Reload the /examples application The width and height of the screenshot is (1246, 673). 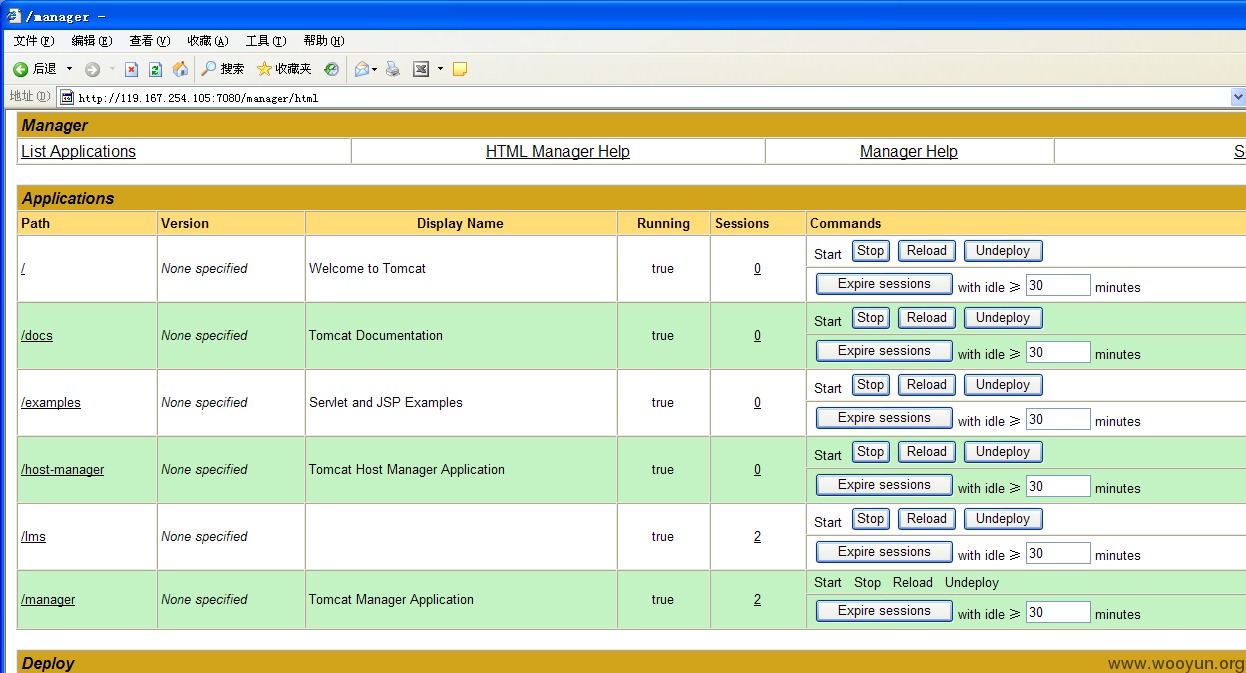click(926, 385)
